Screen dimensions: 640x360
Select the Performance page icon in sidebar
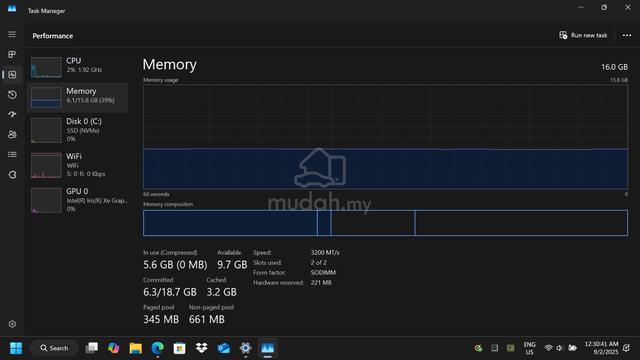(x=12, y=75)
